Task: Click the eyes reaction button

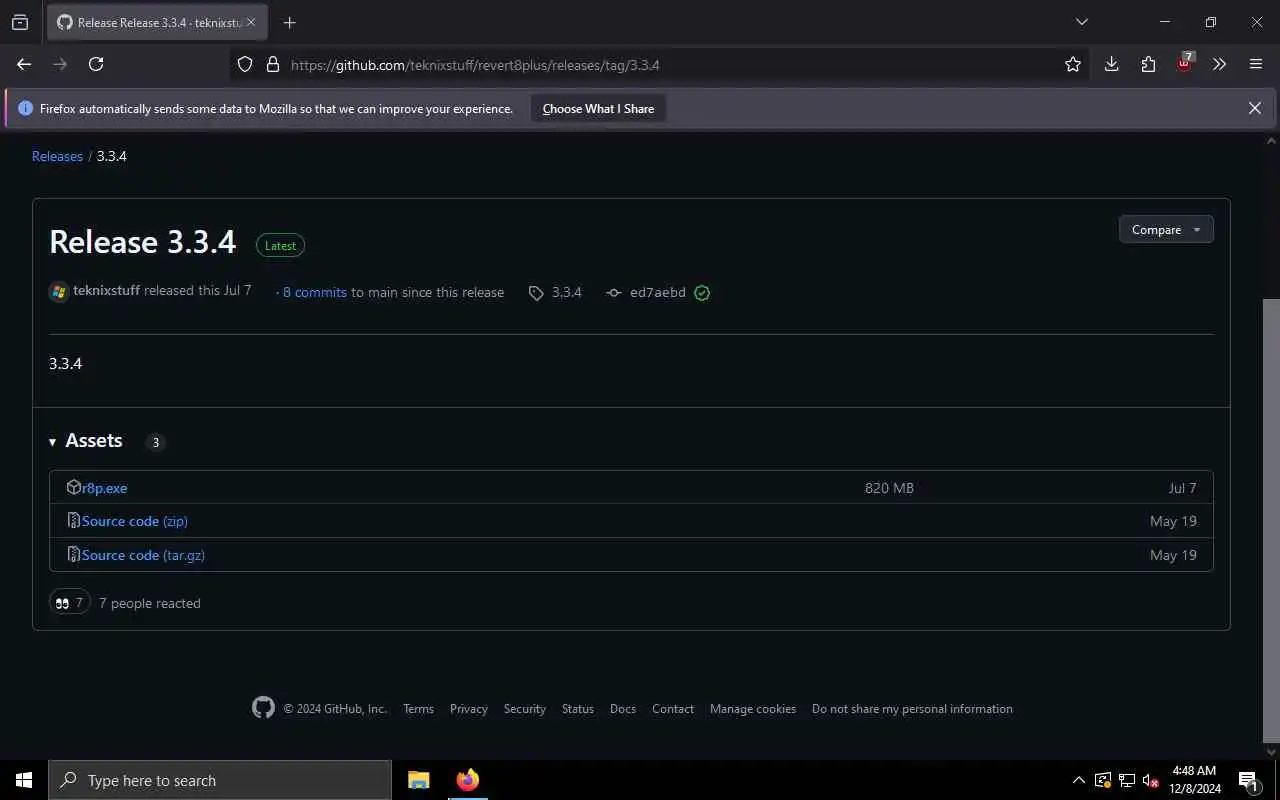Action: [x=69, y=602]
